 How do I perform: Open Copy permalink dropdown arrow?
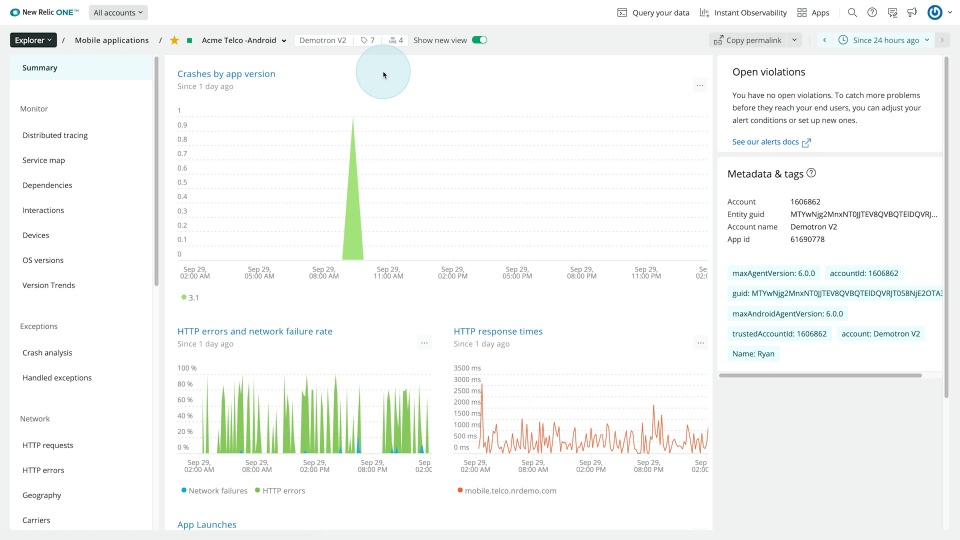[x=794, y=40]
